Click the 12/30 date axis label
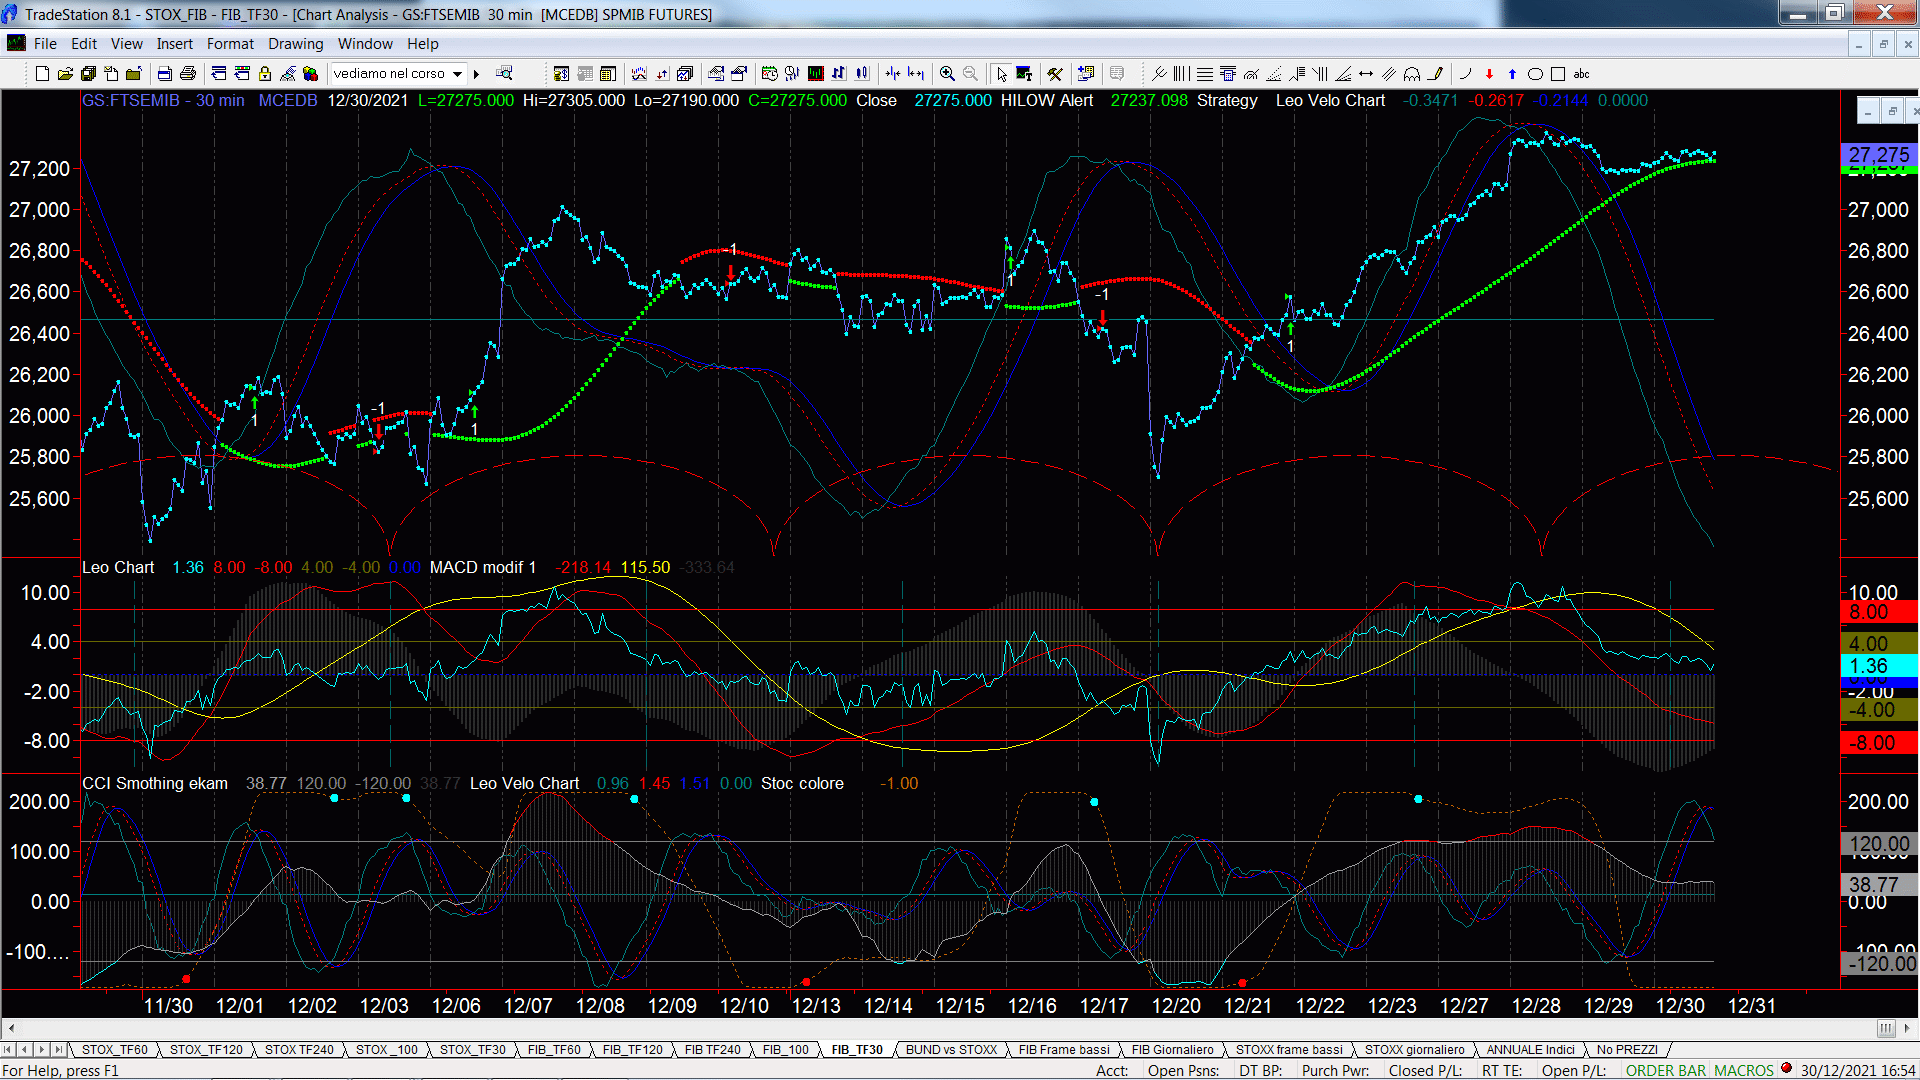The width and height of the screenshot is (1920, 1080). 1680,1005
